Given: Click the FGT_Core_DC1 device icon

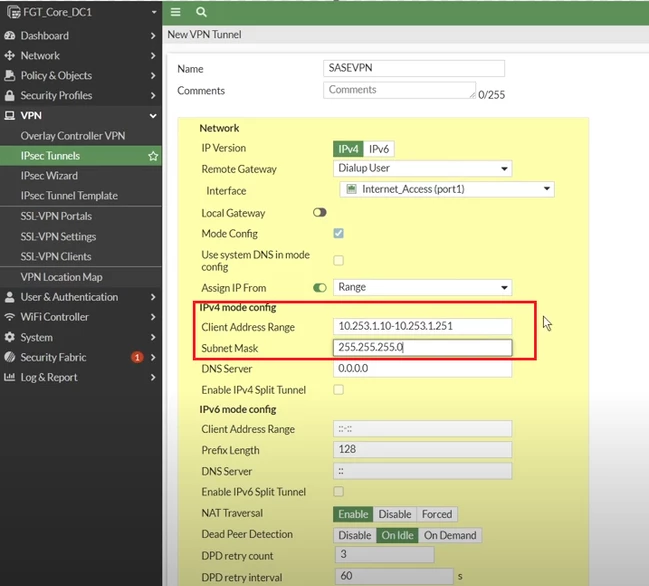Looking at the screenshot, I should click(x=14, y=12).
